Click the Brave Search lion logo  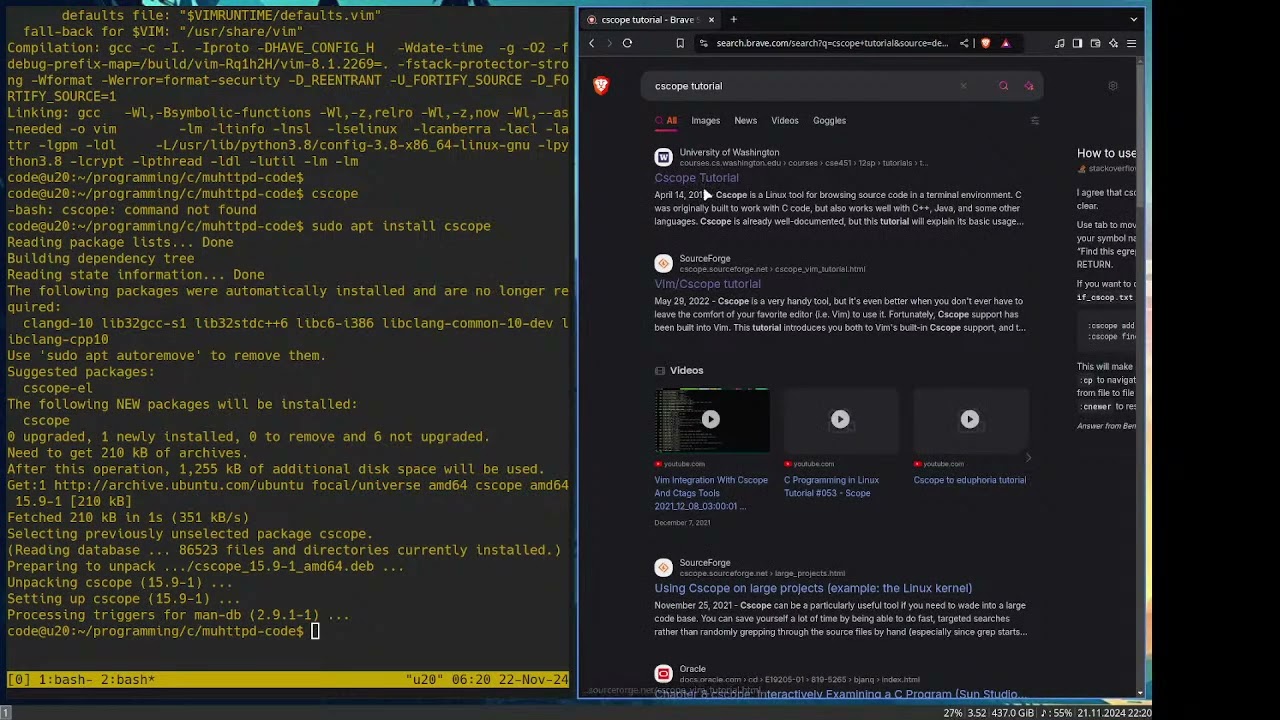click(601, 86)
